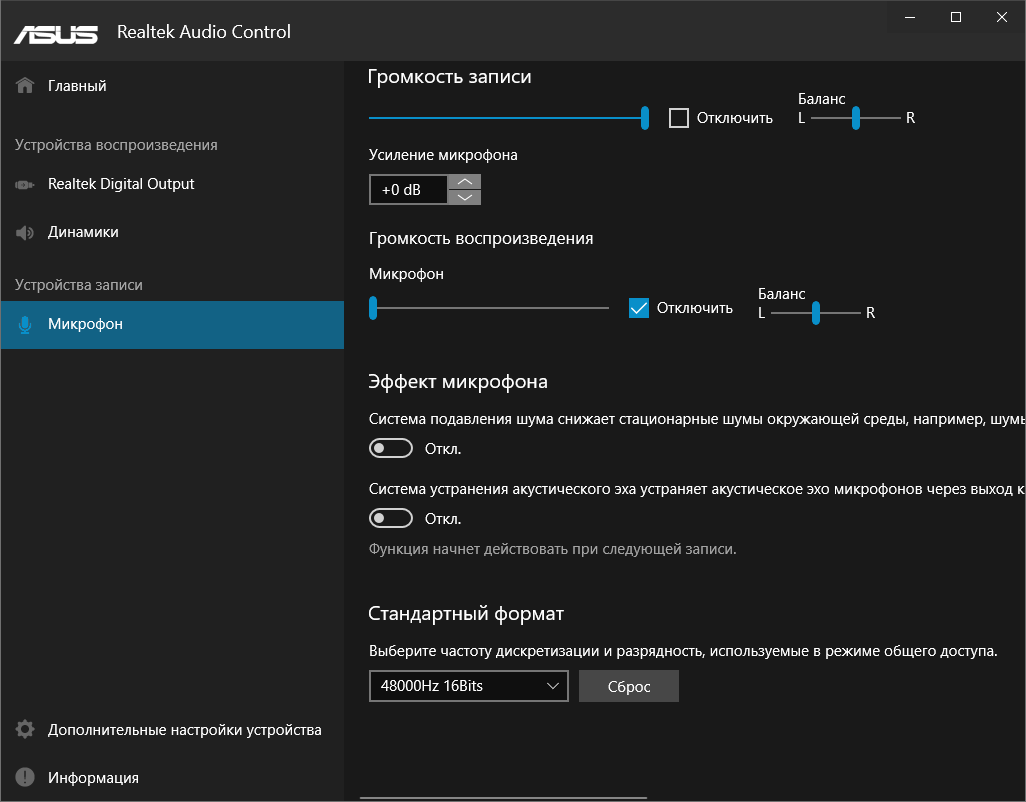
Task: Click the Realtek Digital Output device icon
Action: point(26,184)
